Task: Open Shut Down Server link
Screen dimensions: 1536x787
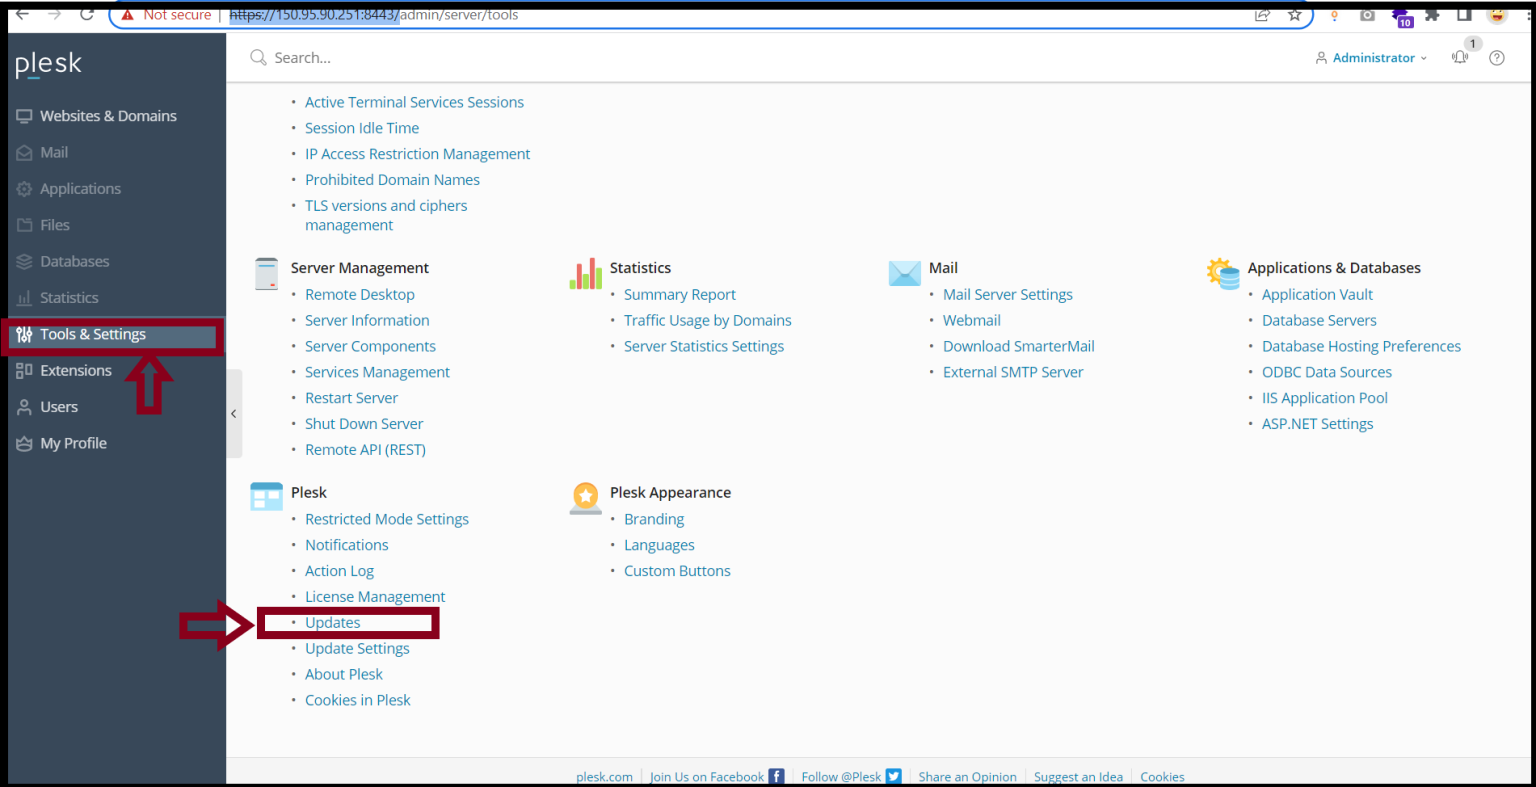Action: pyautogui.click(x=364, y=424)
